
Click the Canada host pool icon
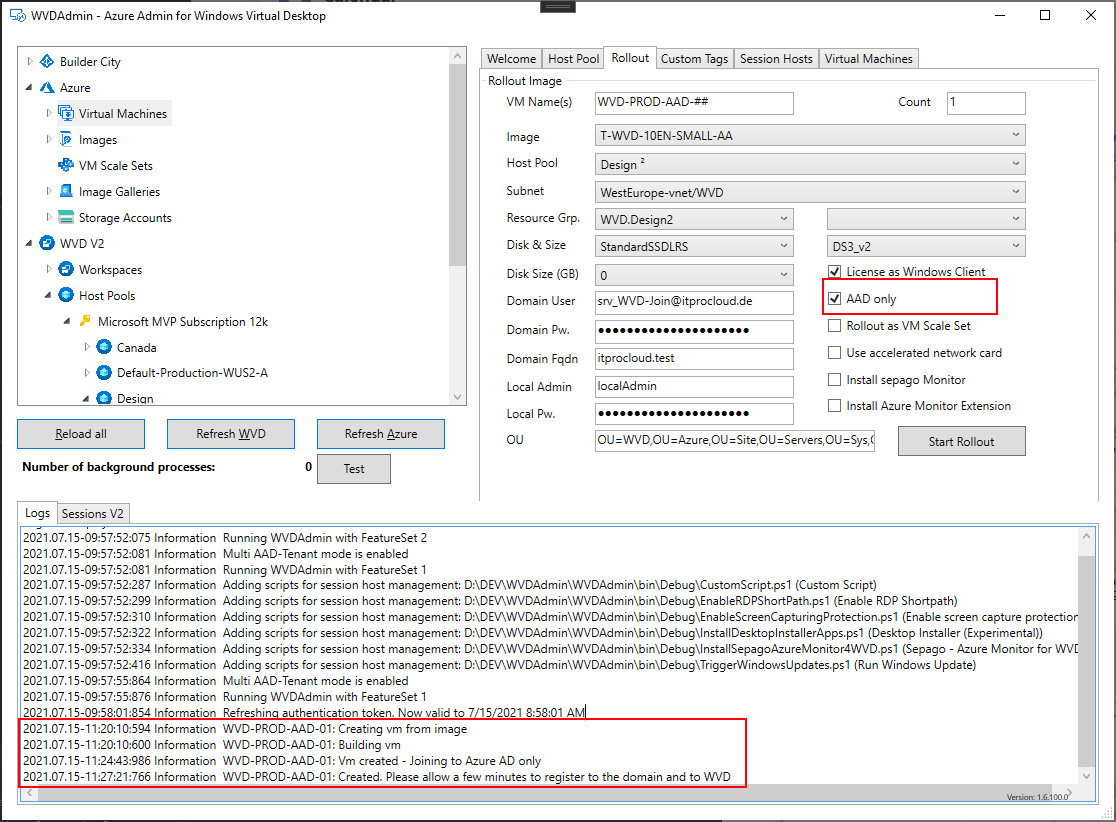(x=105, y=347)
